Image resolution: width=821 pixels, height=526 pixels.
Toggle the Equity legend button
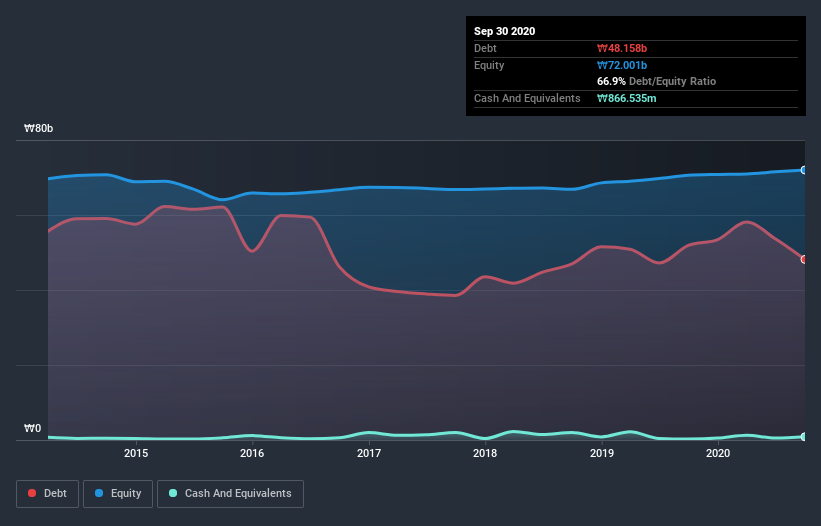[118, 494]
